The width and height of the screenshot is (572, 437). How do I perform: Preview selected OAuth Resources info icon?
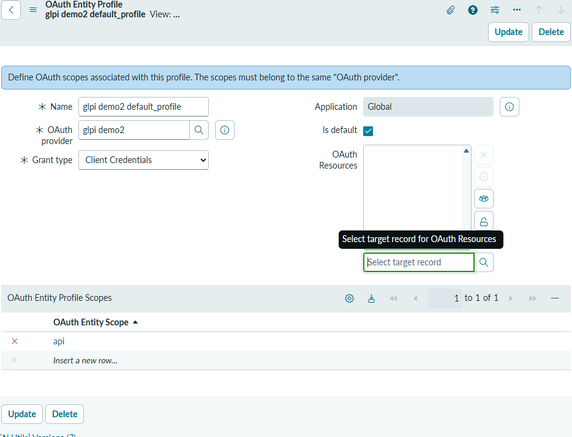coord(484,177)
